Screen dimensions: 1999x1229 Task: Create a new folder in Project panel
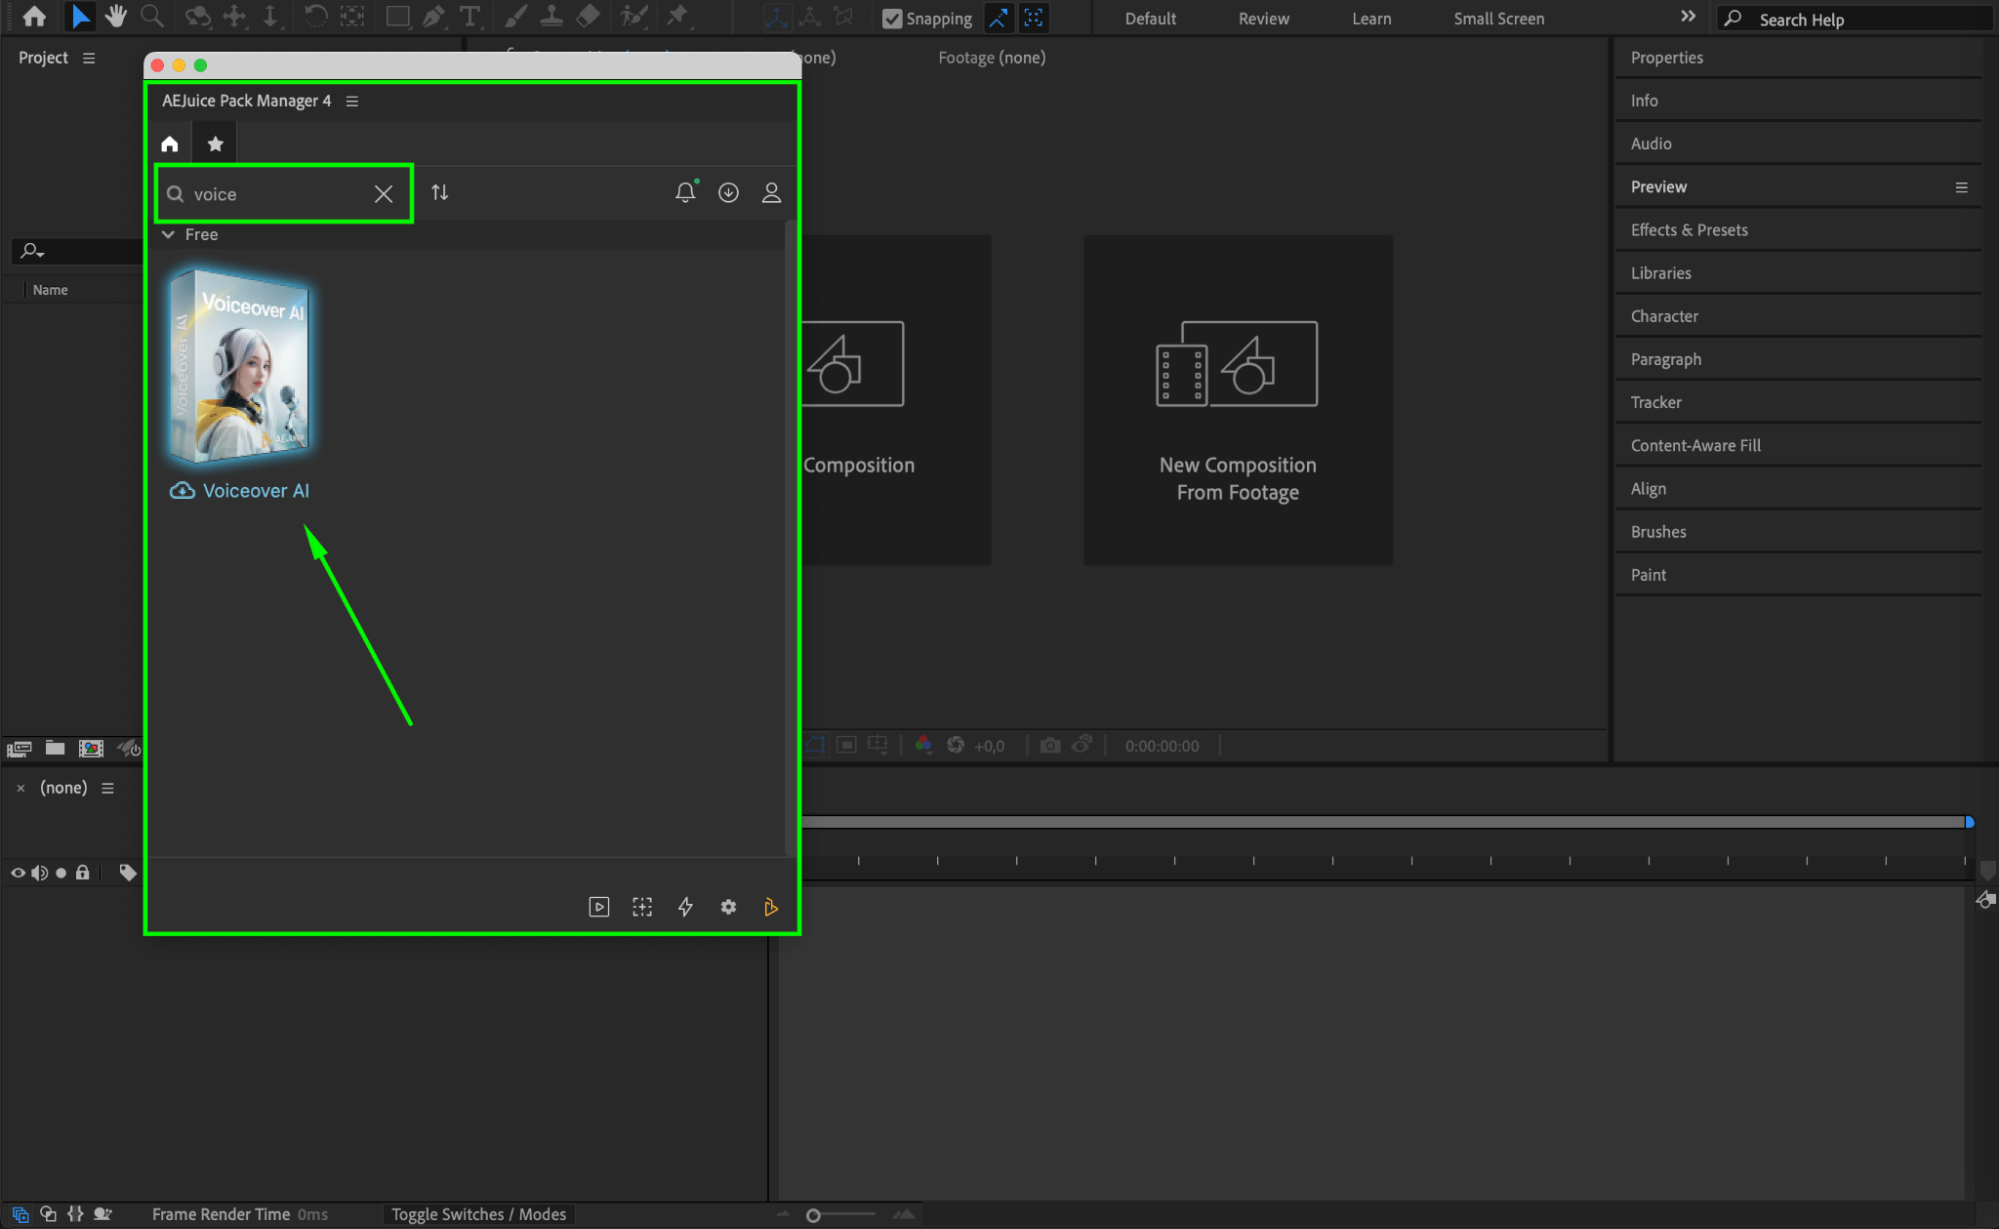pos(55,748)
